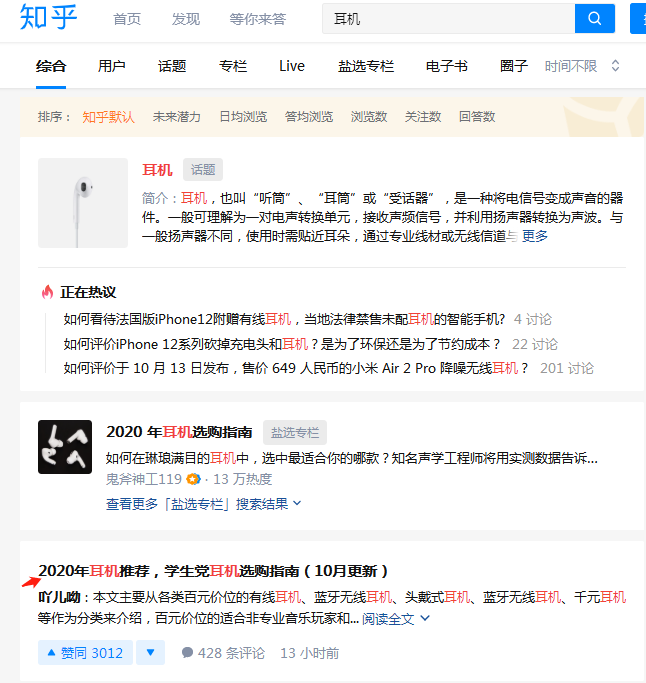
Task: Open the earphone topic thumbnail image
Action: (83, 203)
